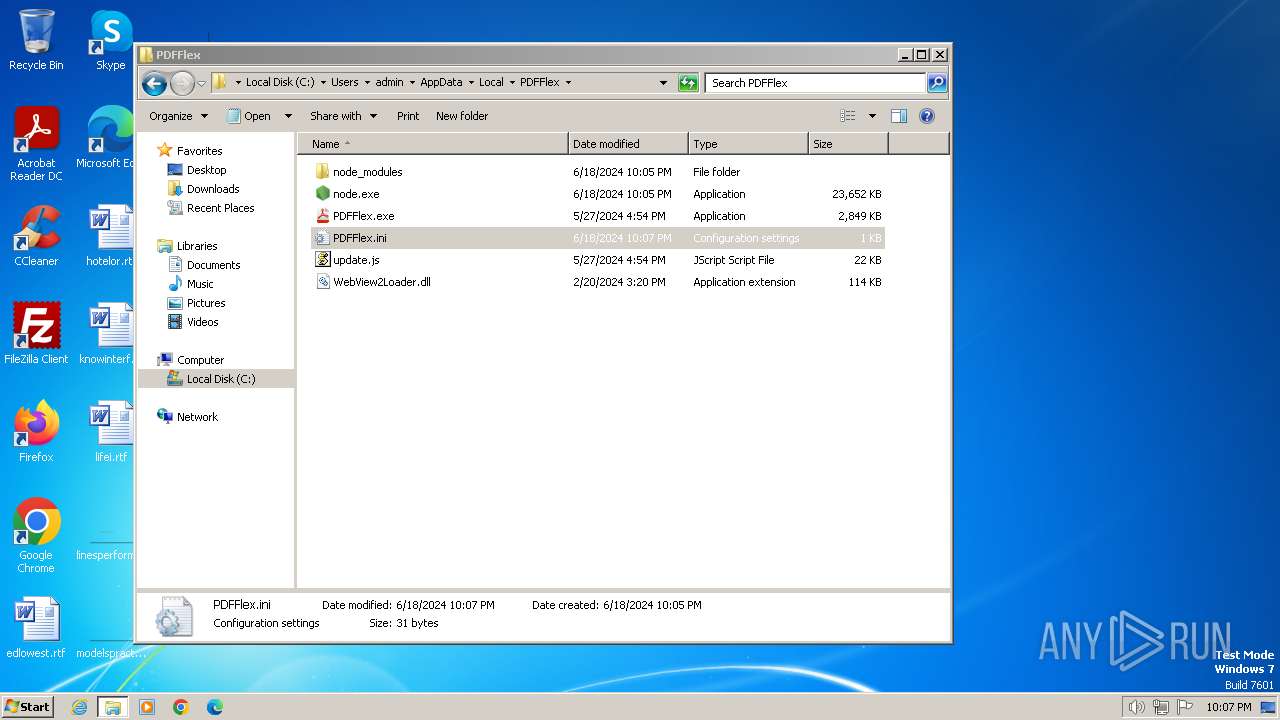Viewport: 1280px width, 720px height.
Task: Click the volume speaker tray icon
Action: 1136,707
